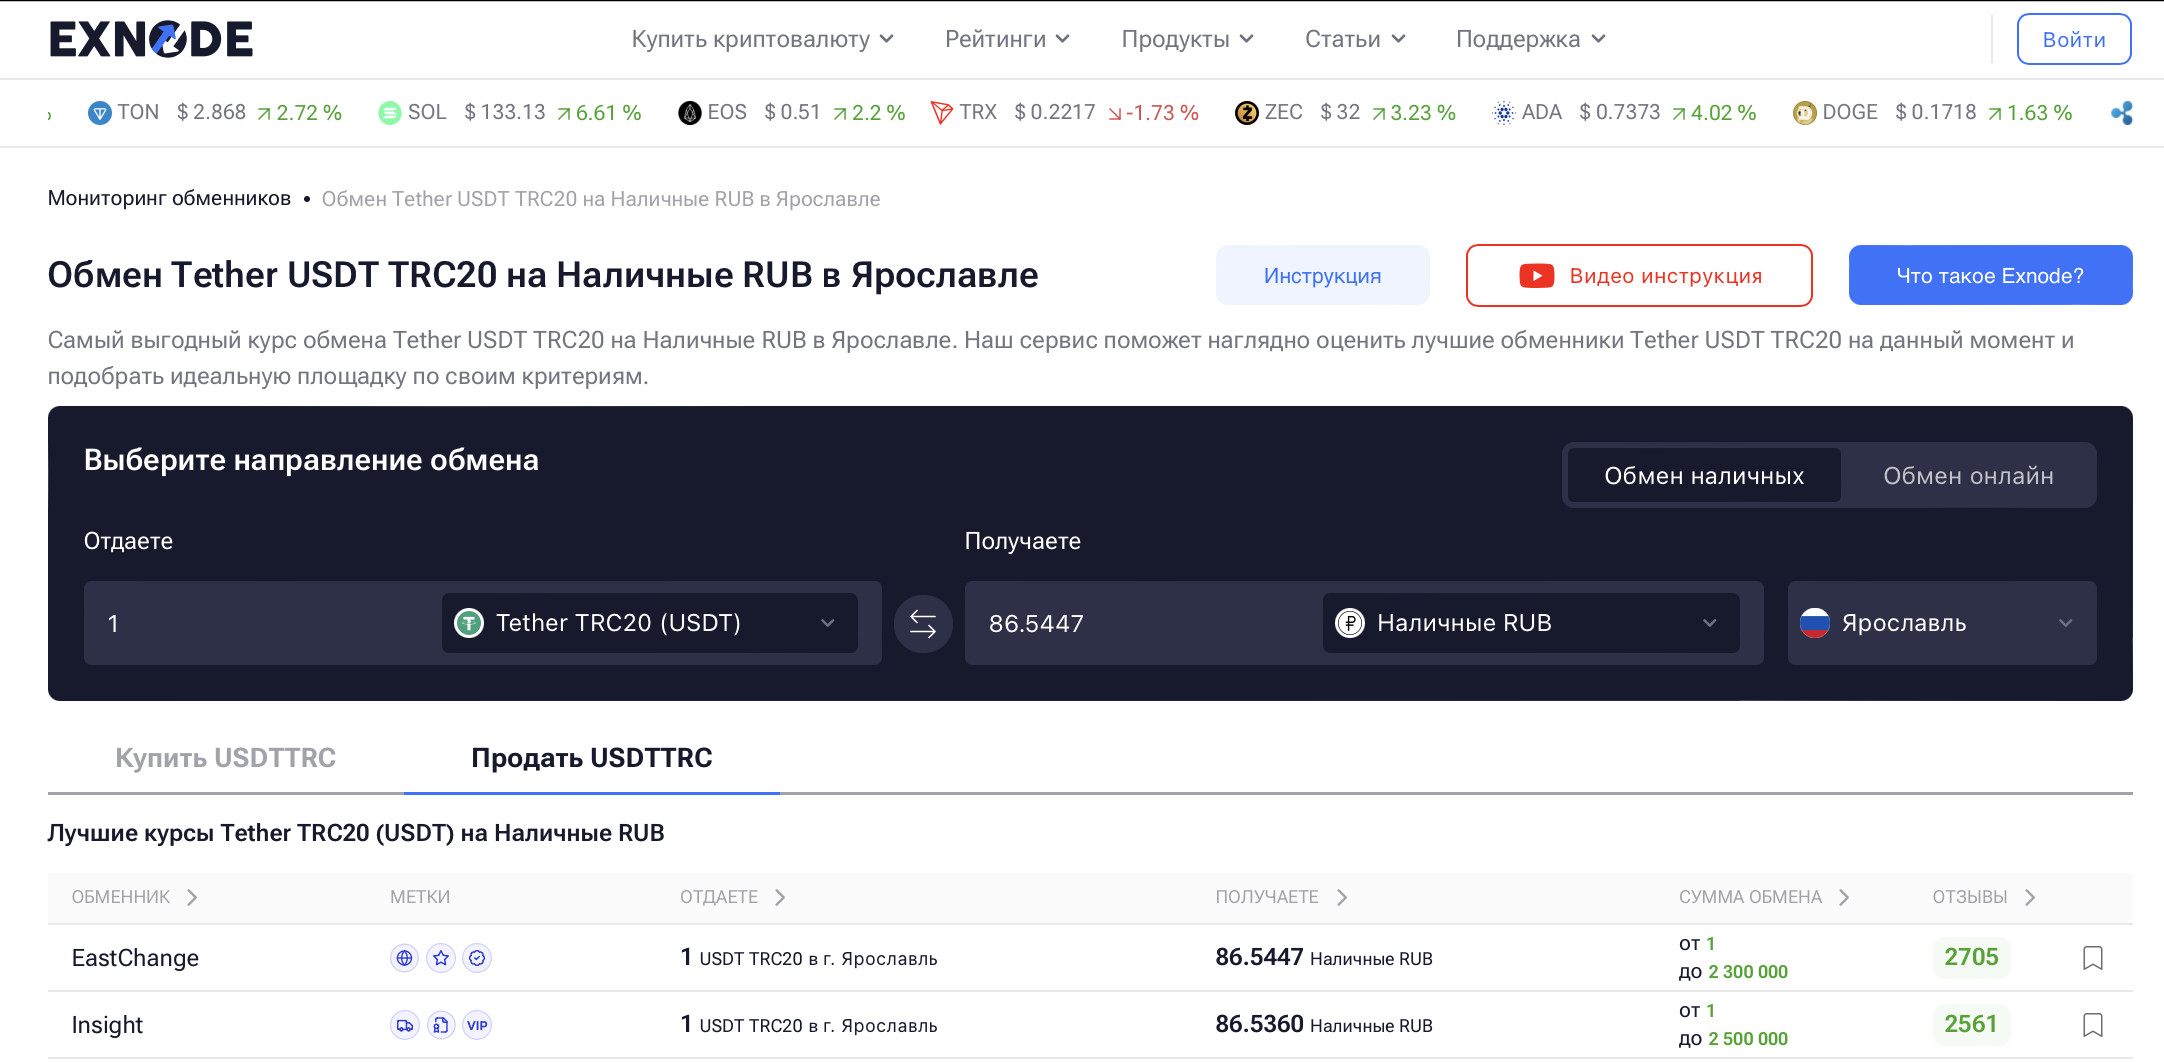
Task: Click Insight's VIP badge
Action: coord(478,1025)
